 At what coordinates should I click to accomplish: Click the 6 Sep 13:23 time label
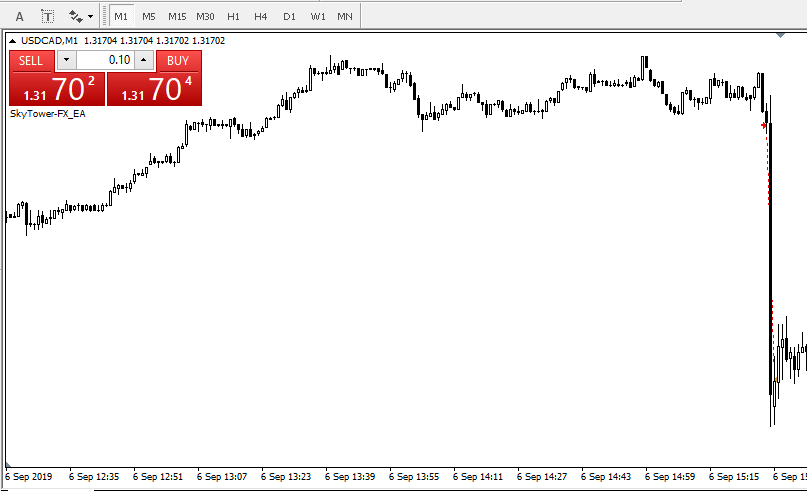point(286,477)
